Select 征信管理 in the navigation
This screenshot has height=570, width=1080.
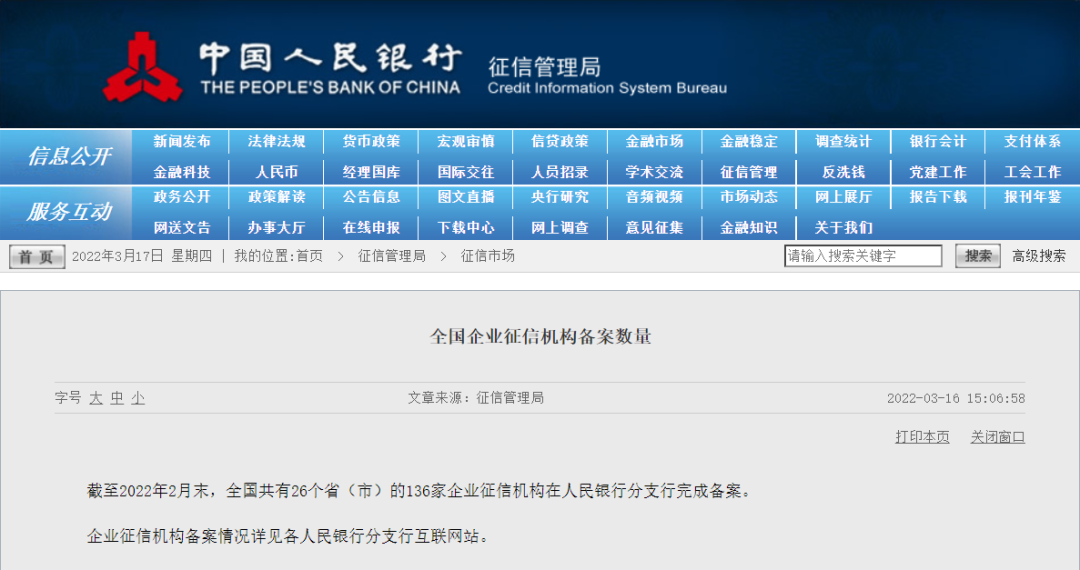(749, 172)
